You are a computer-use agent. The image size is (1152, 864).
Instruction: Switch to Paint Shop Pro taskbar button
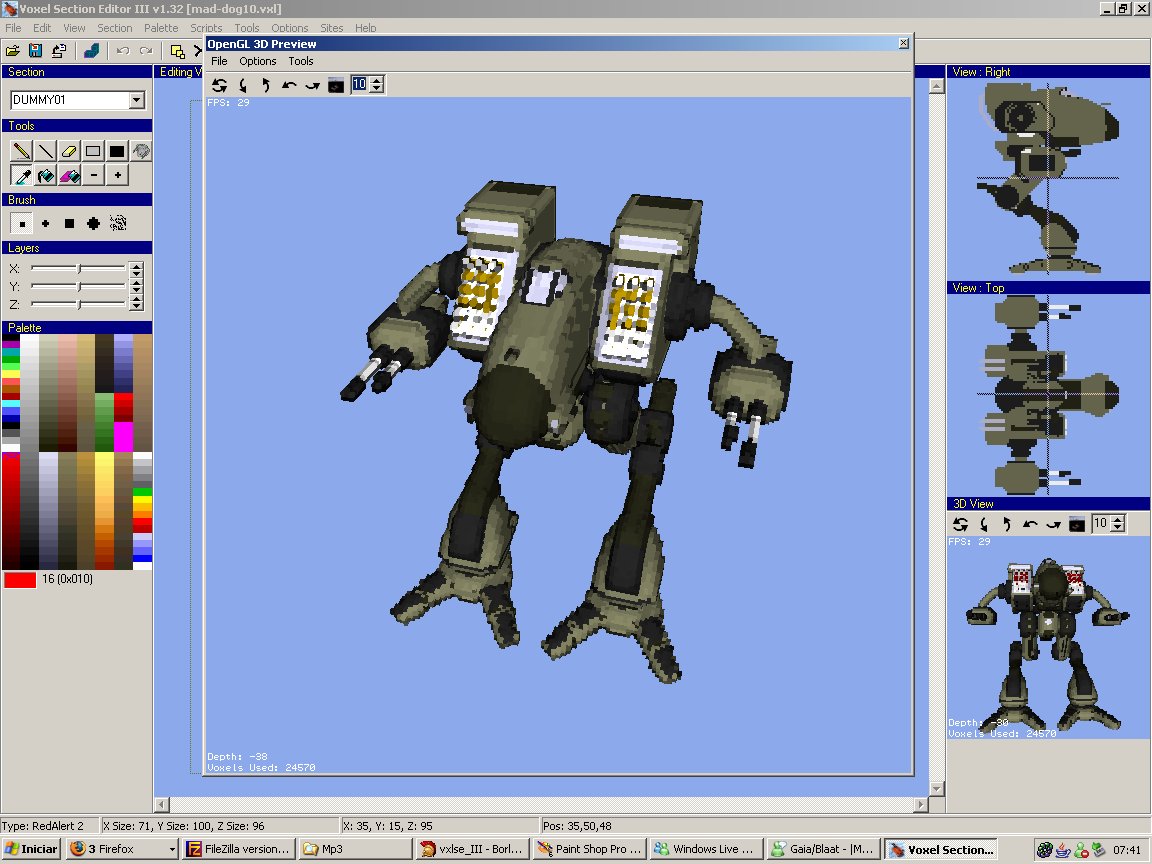[x=590, y=849]
